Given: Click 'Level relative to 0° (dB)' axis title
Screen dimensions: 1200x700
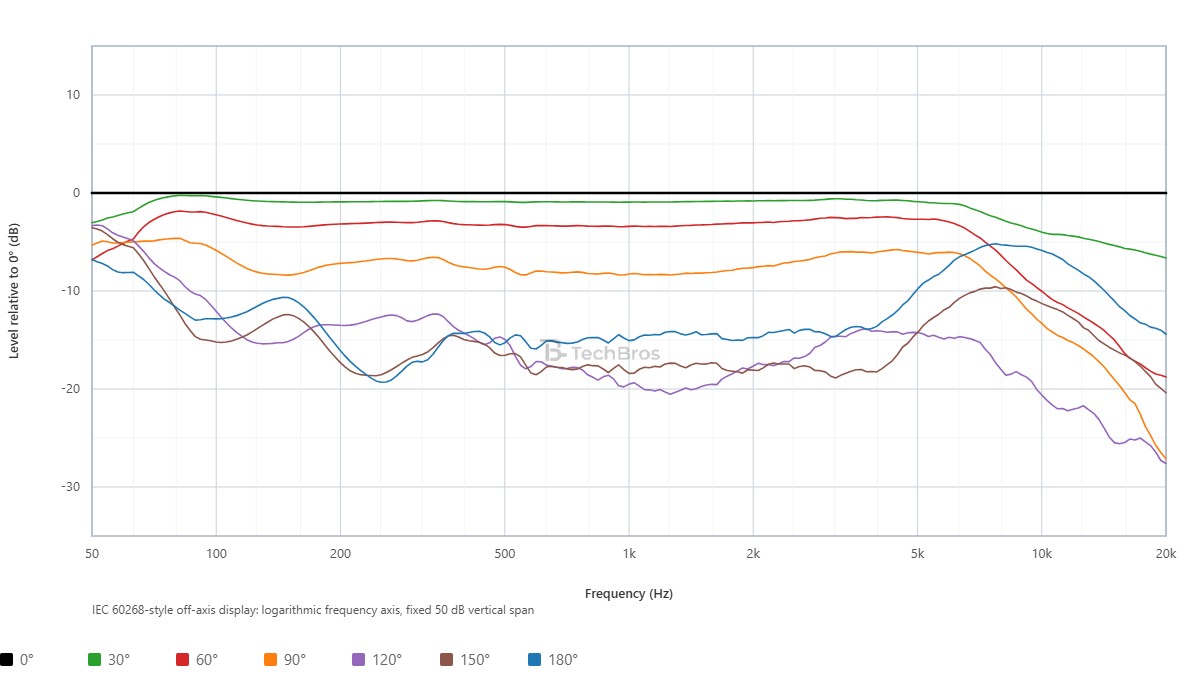Looking at the screenshot, I should [x=14, y=291].
